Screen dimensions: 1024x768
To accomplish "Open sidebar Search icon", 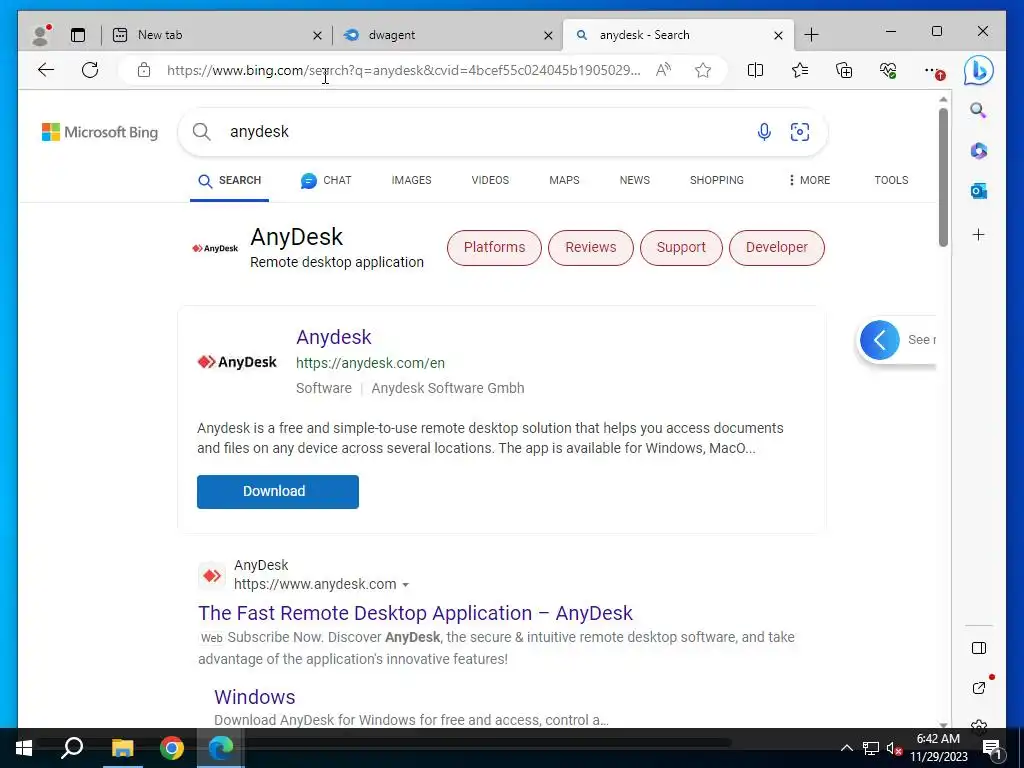I will pos(978,110).
